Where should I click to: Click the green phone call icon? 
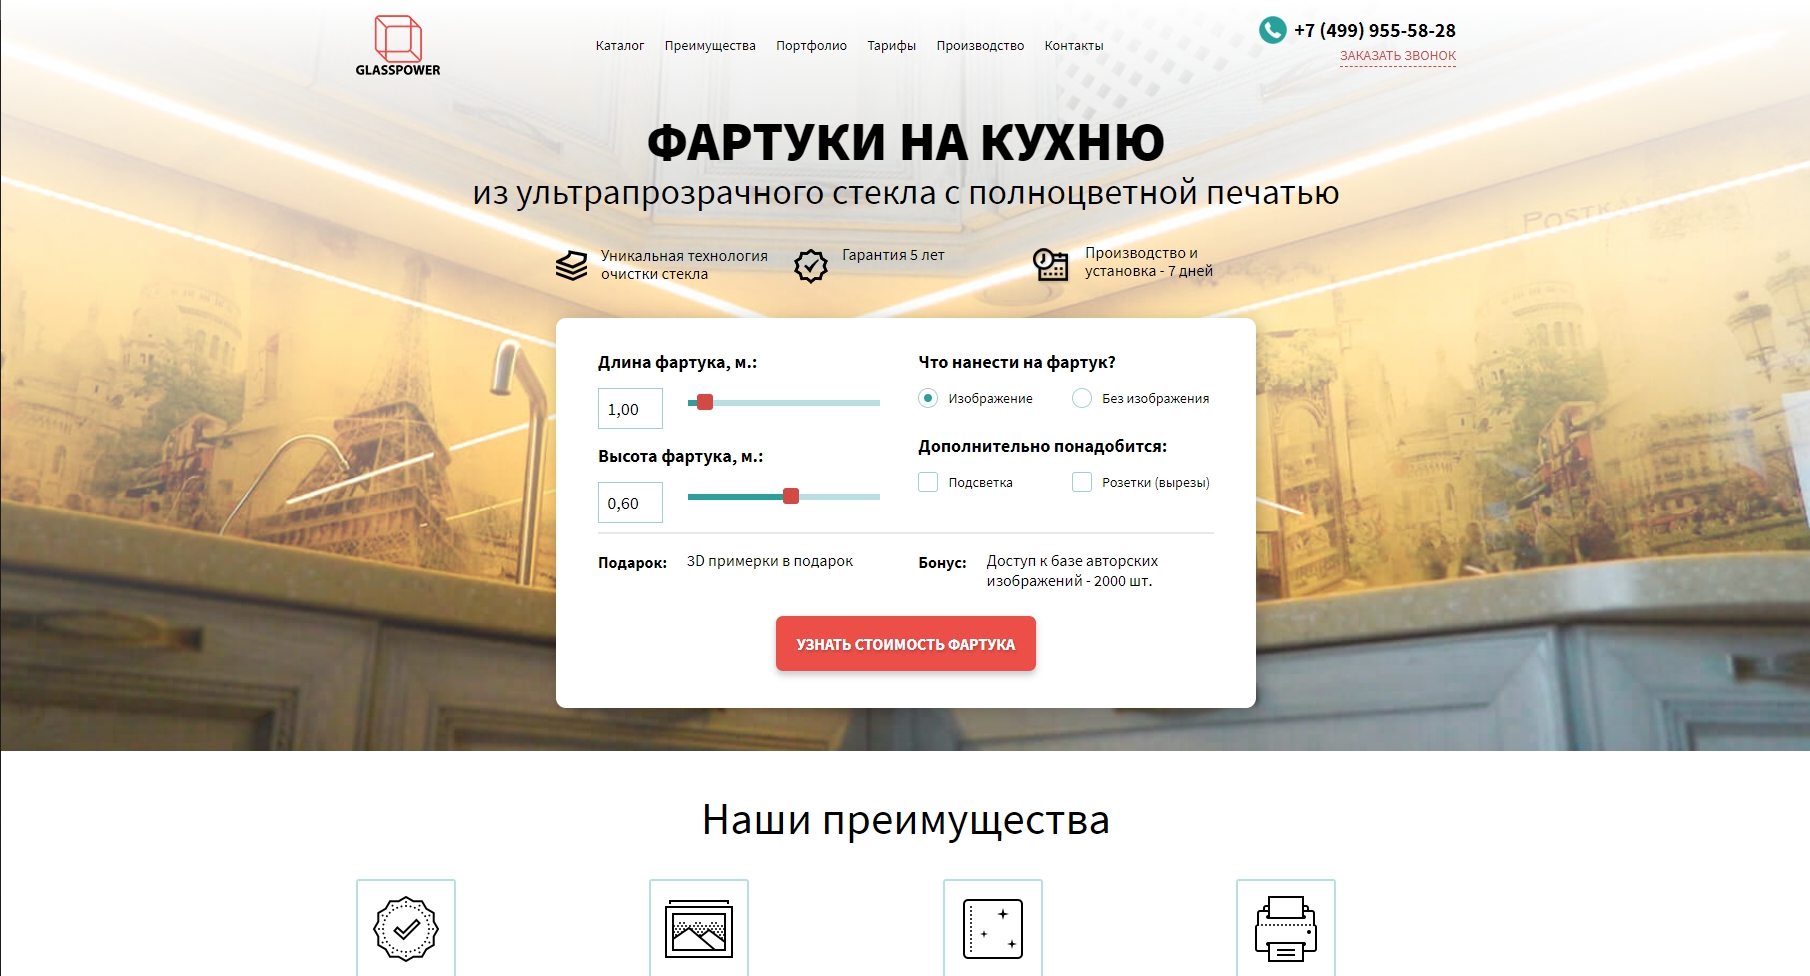click(1272, 30)
